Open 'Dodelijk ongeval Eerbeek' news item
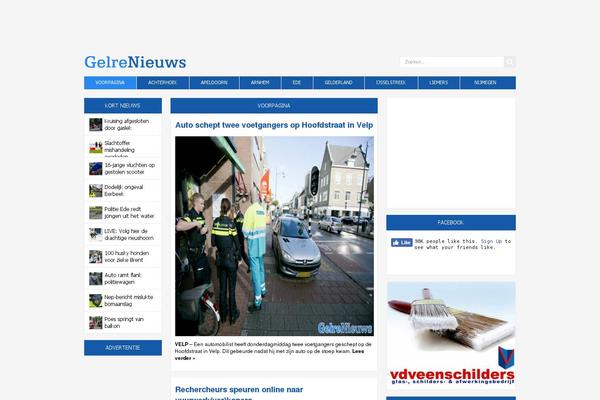Image resolution: width=600 pixels, height=400 pixels. 124,191
